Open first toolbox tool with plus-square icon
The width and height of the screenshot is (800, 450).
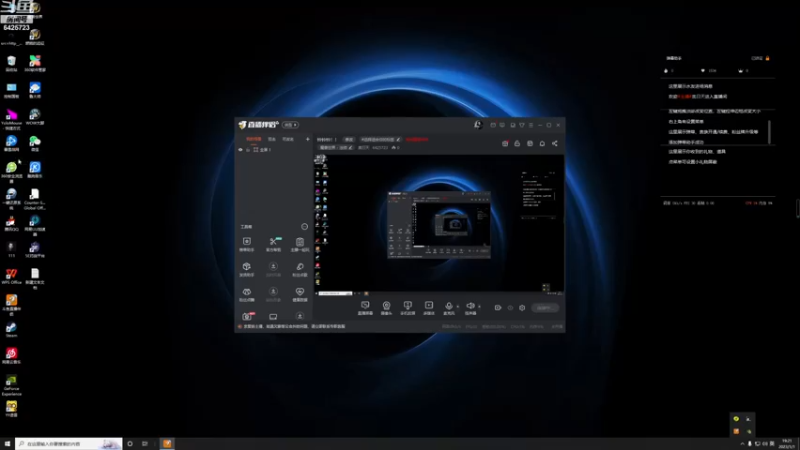247,244
